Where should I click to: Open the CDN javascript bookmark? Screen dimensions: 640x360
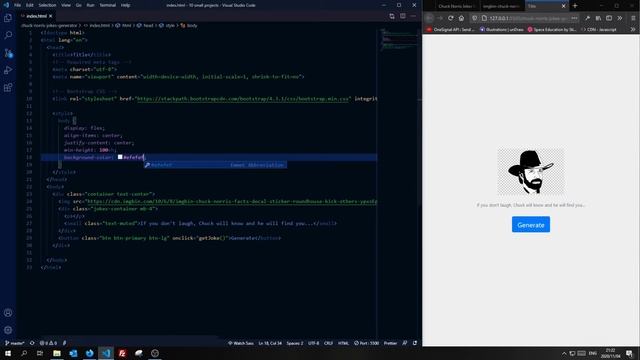point(599,29)
